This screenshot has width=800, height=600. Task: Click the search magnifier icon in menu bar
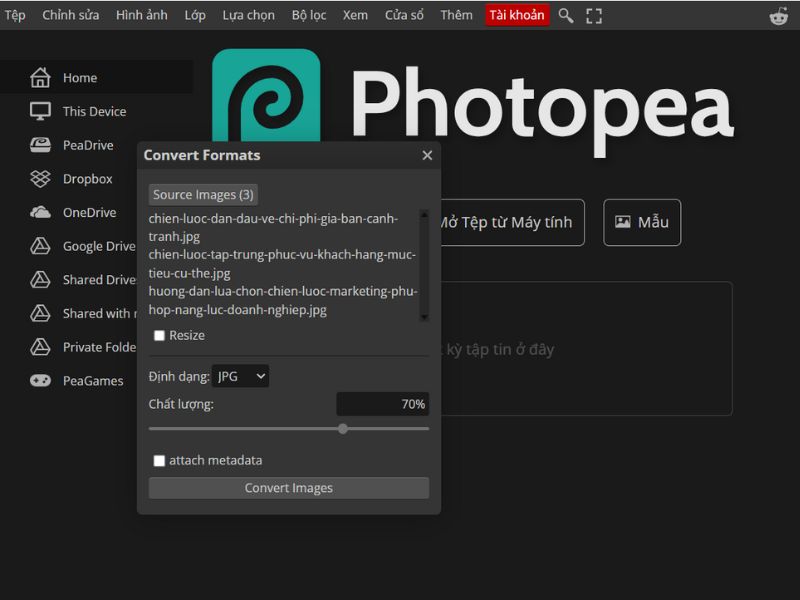[x=565, y=15]
